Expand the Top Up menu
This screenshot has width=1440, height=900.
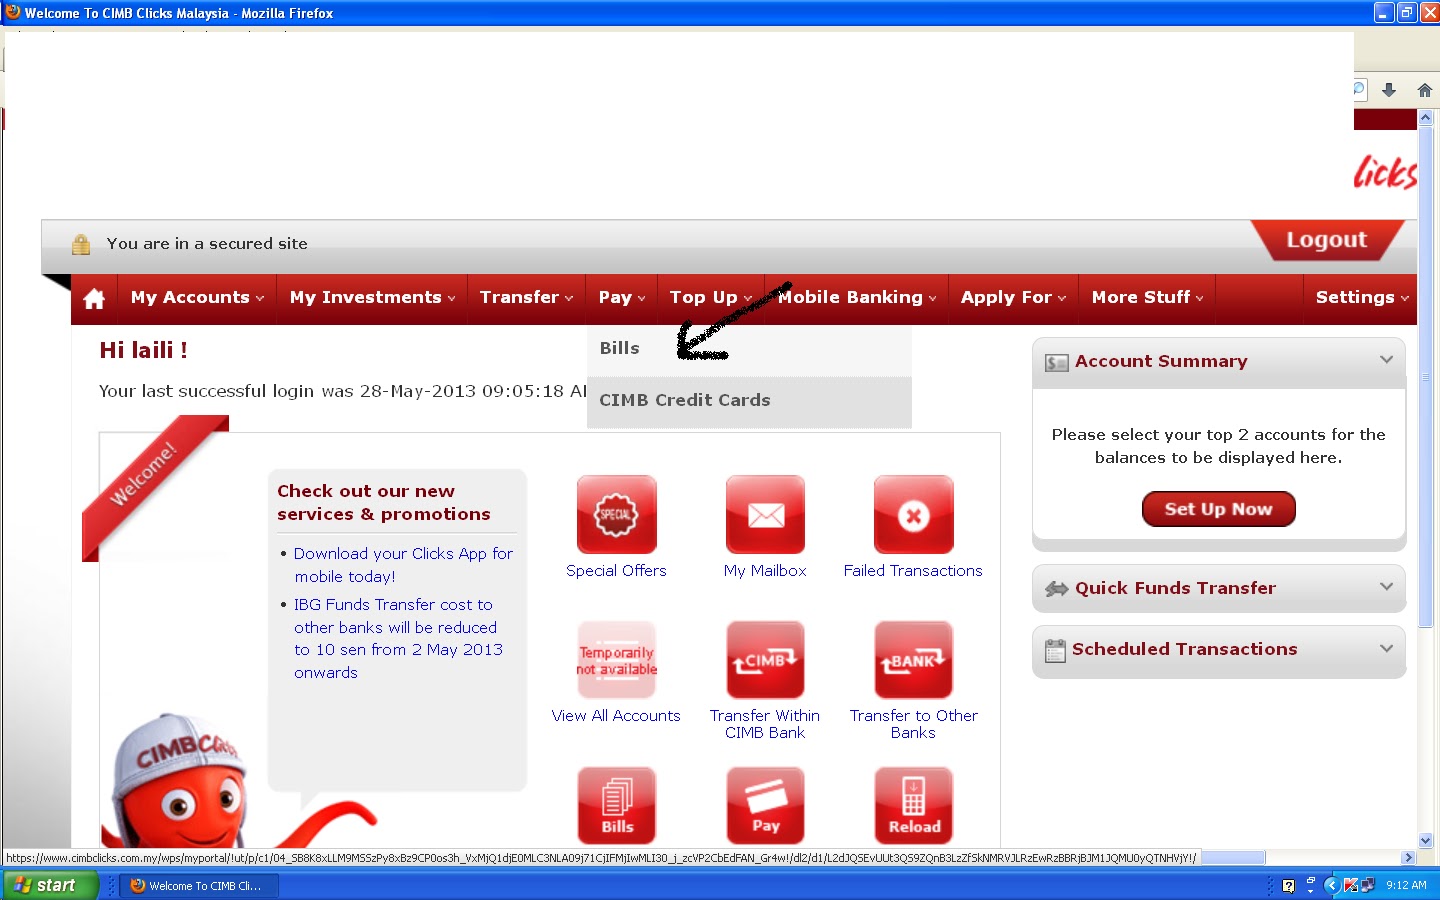[710, 298]
